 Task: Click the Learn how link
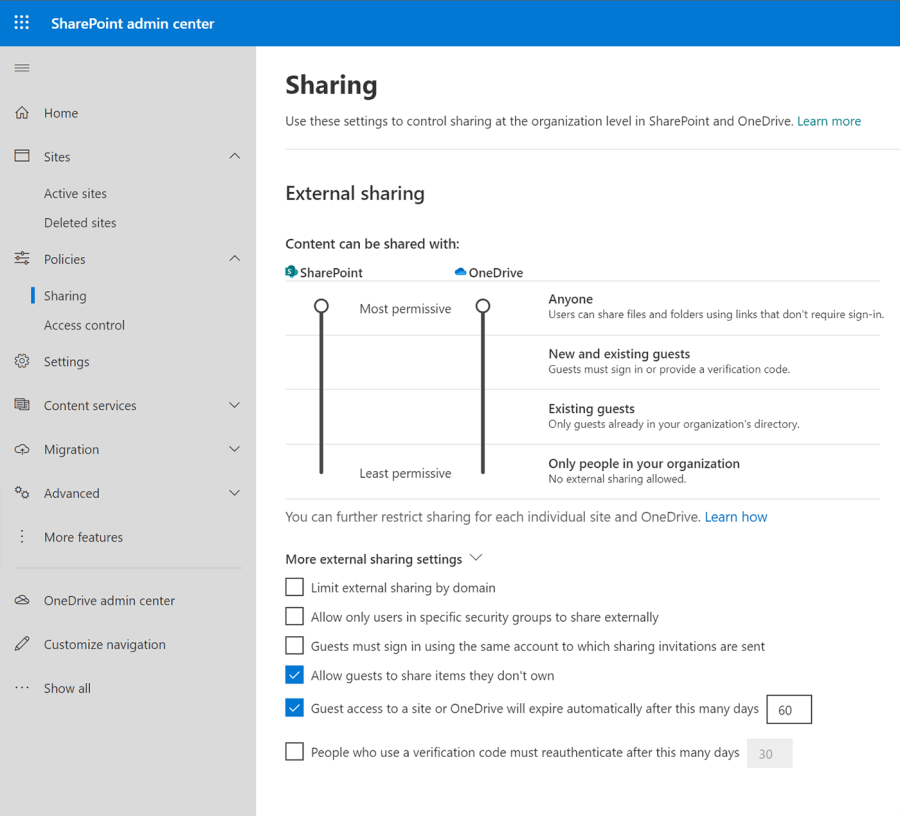pos(735,517)
